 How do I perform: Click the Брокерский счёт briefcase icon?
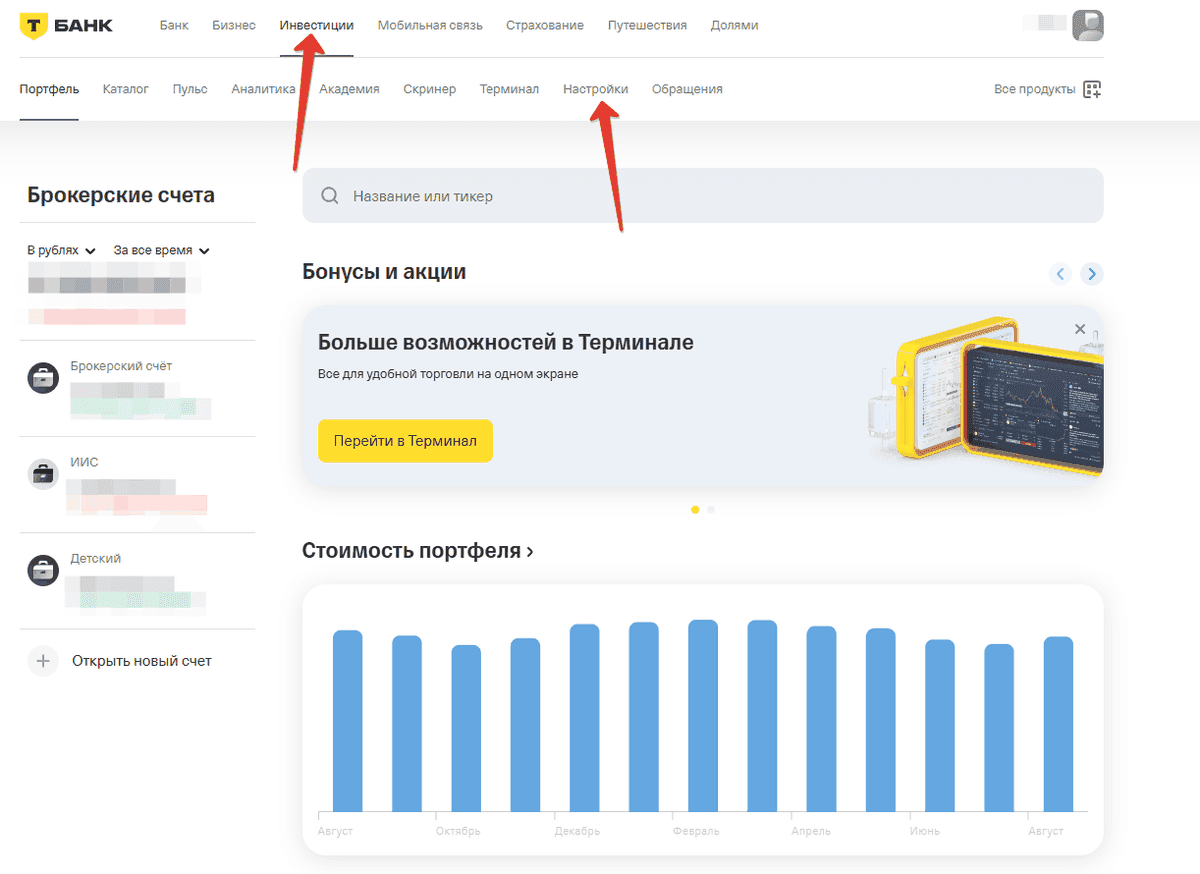[x=43, y=378]
